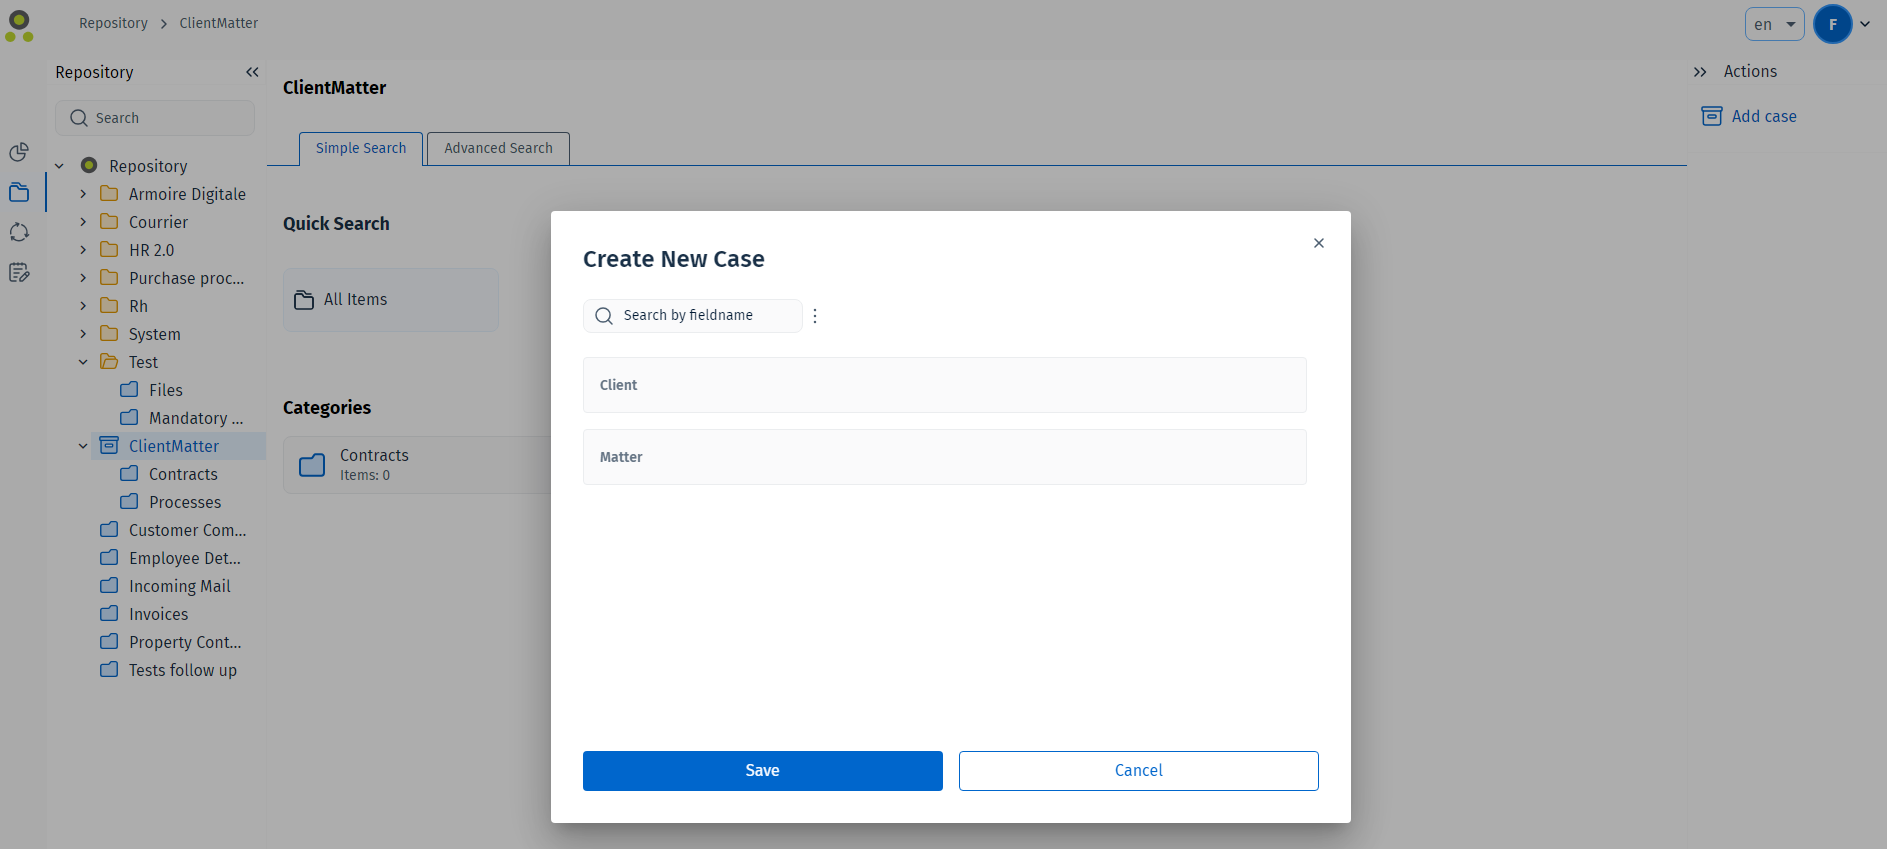Click the Add case archive icon
Image resolution: width=1887 pixels, height=849 pixels.
[x=1712, y=116]
